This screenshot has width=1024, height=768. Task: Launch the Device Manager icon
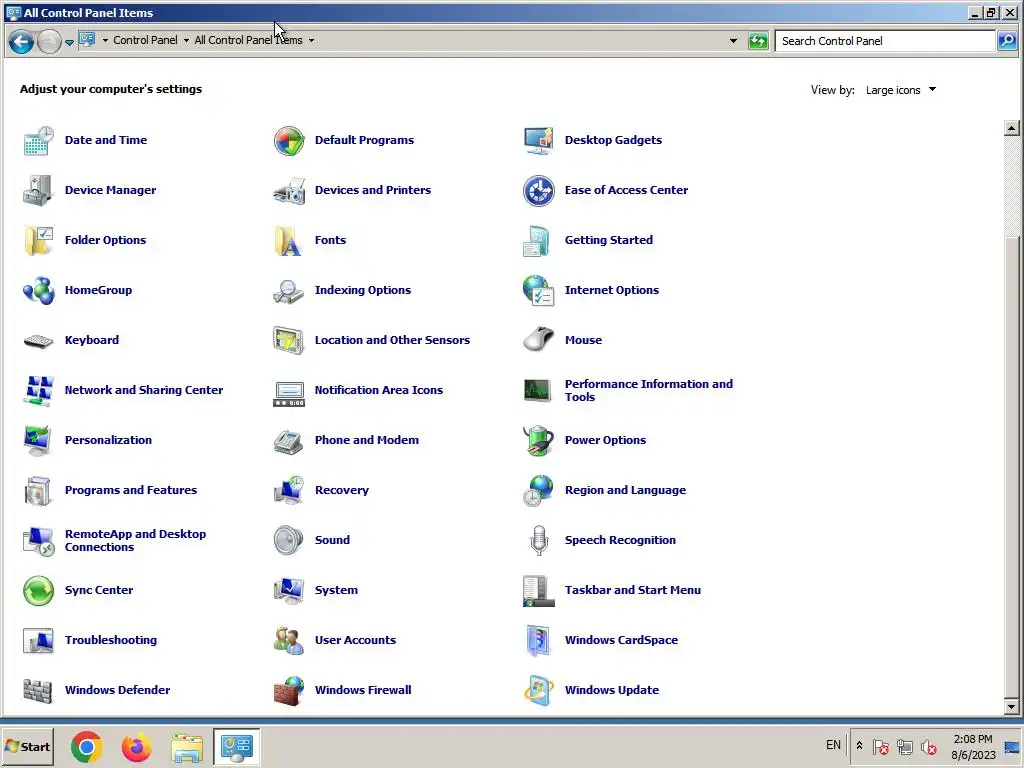38,190
